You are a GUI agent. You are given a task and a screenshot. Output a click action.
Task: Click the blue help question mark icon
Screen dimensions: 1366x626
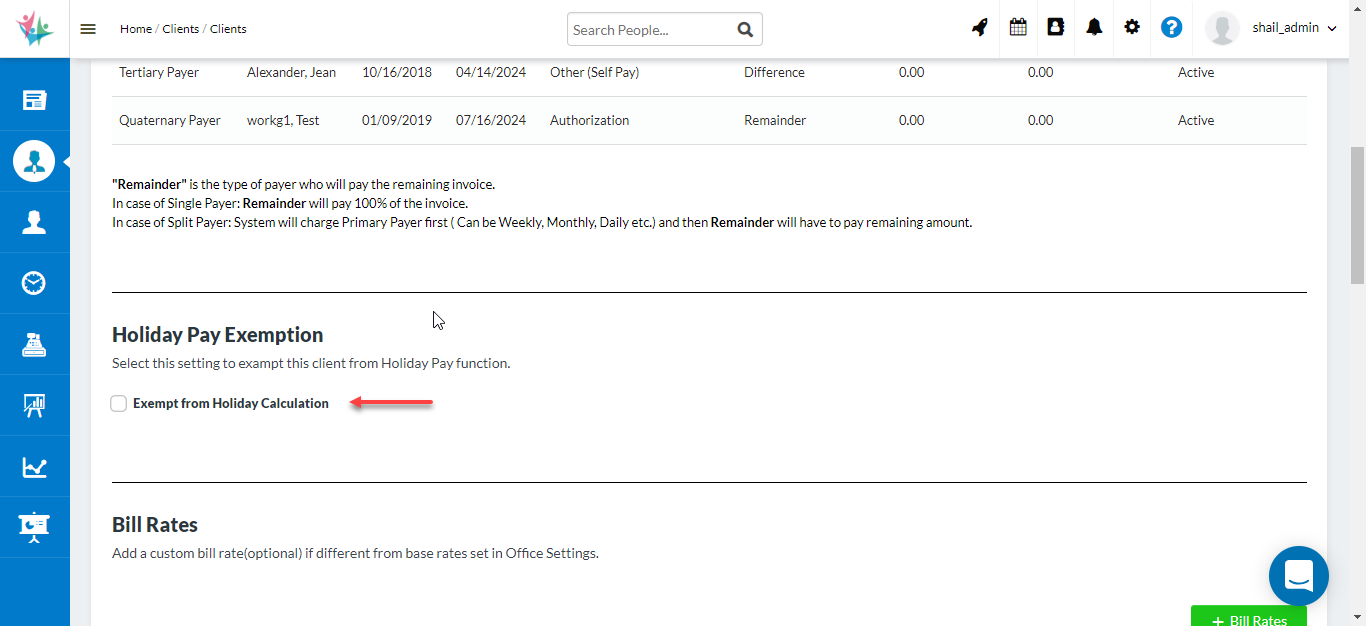(1171, 28)
